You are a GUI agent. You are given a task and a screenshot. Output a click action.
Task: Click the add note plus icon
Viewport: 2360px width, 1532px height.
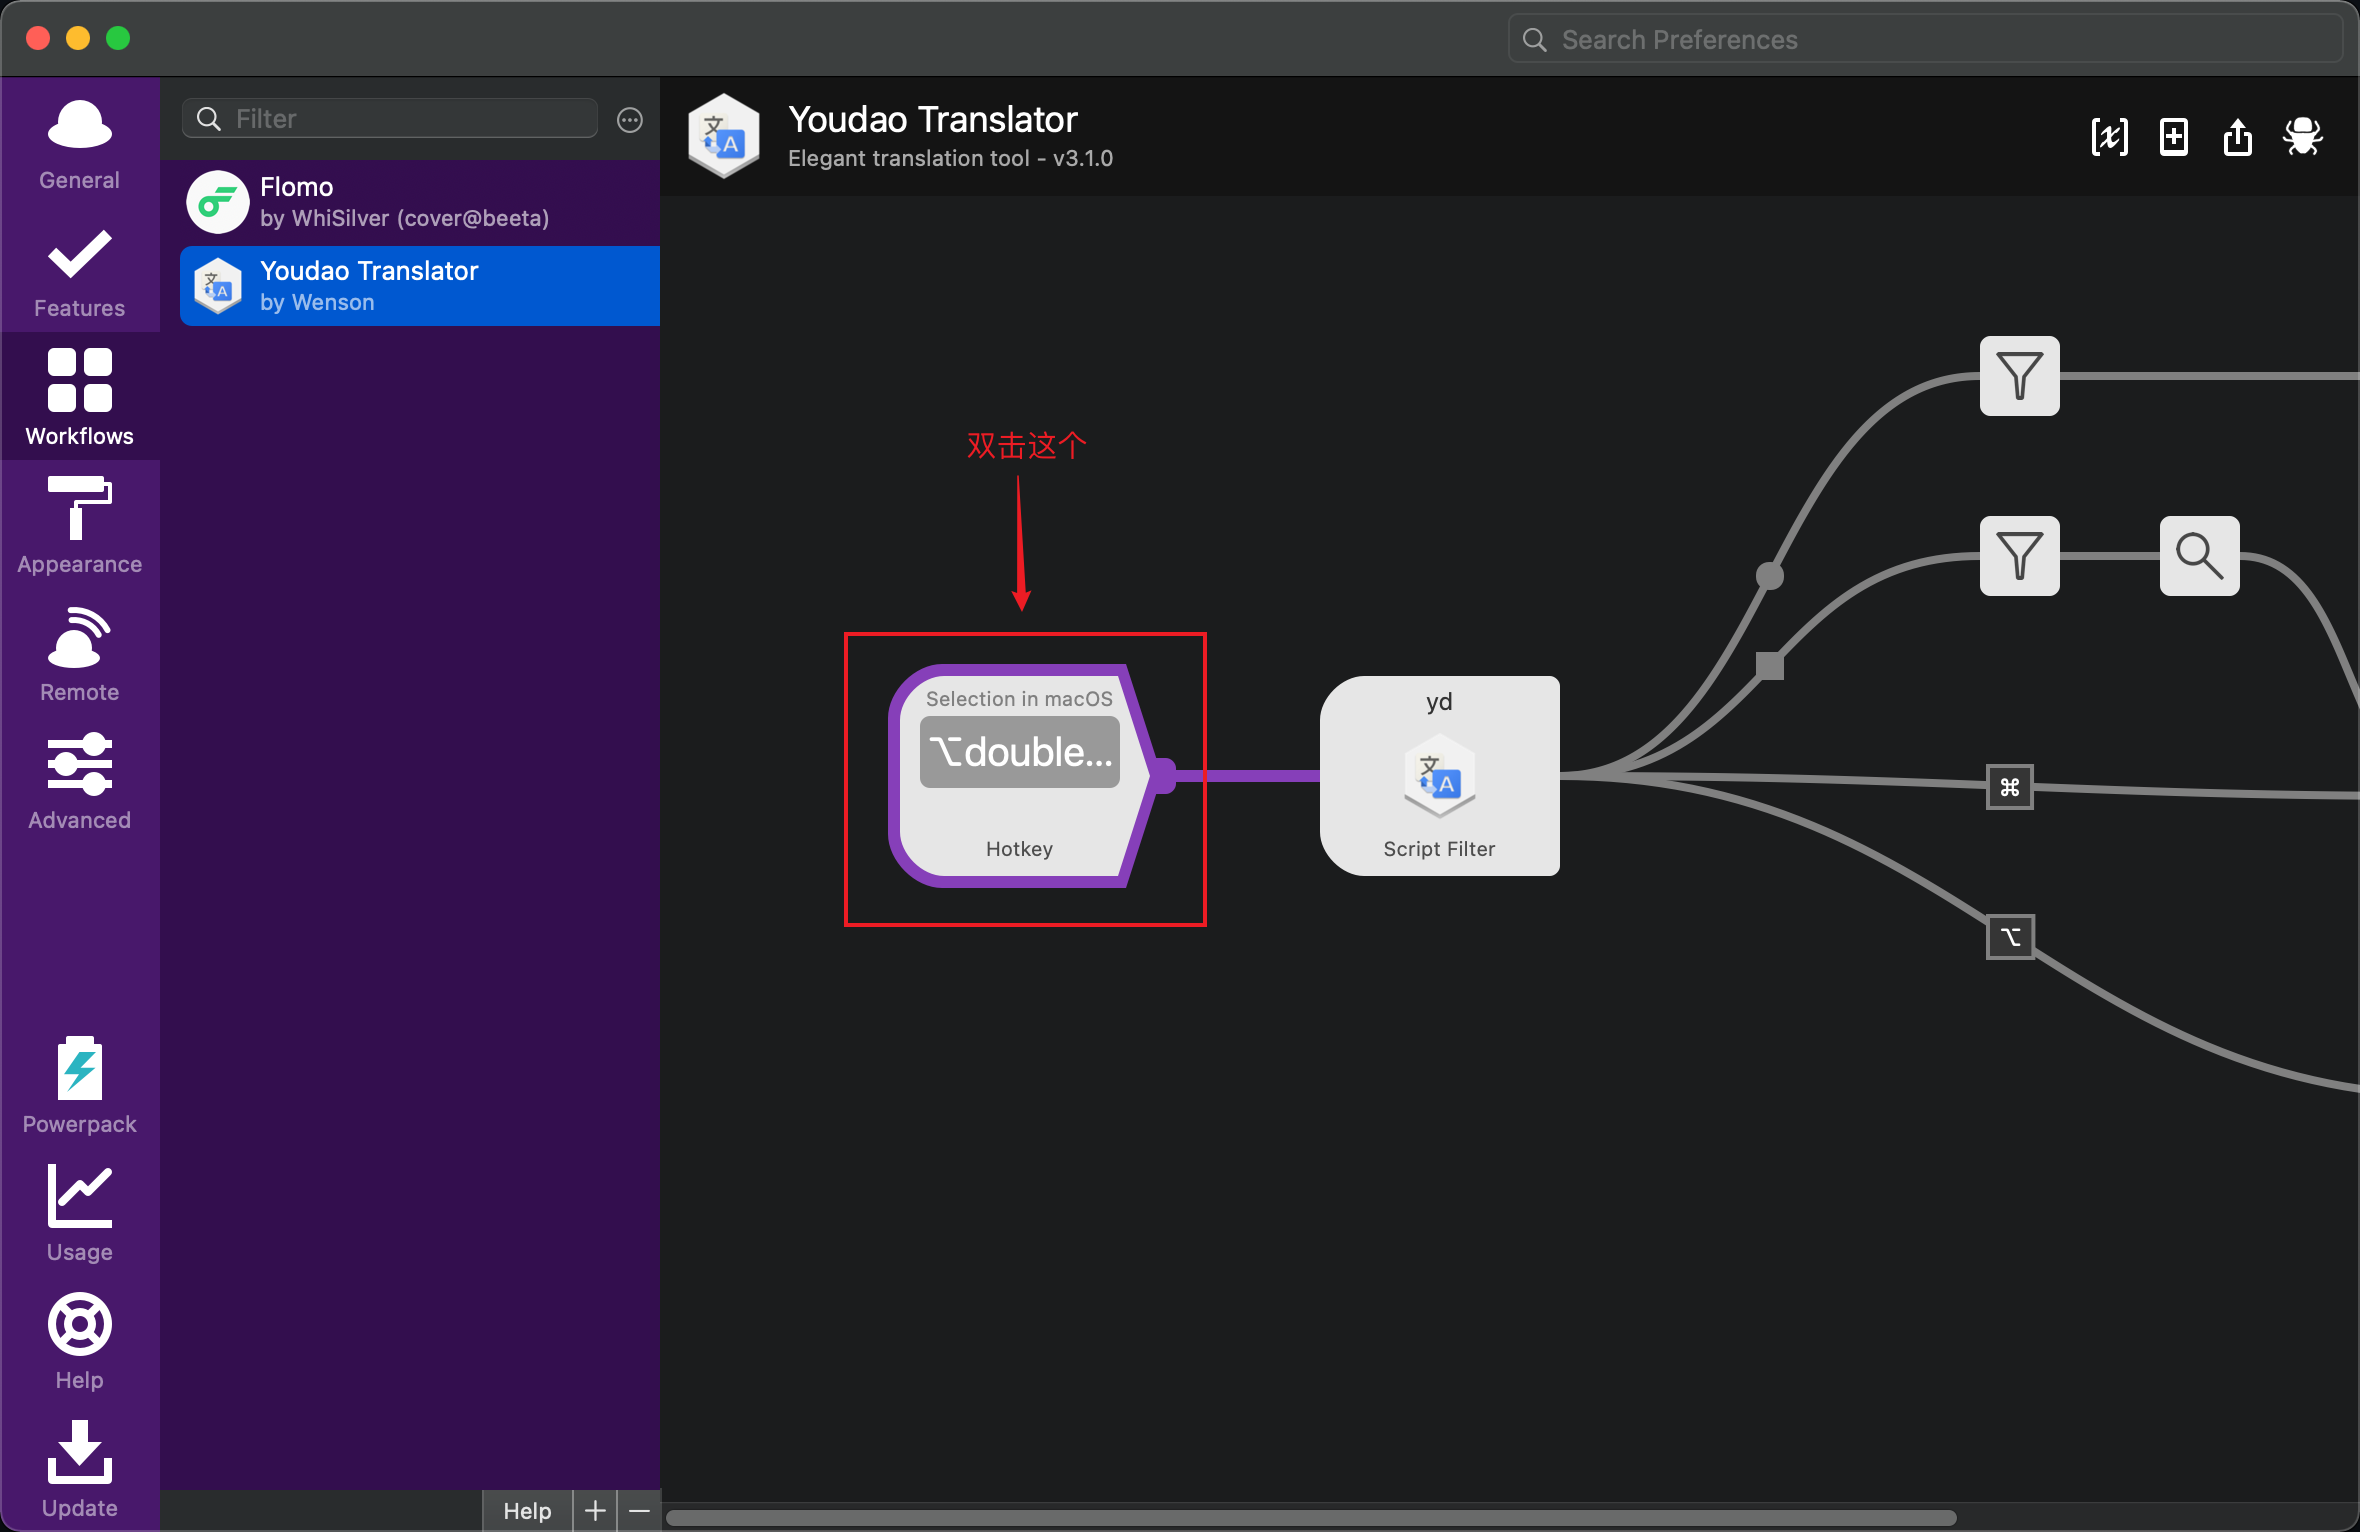(x=2173, y=137)
